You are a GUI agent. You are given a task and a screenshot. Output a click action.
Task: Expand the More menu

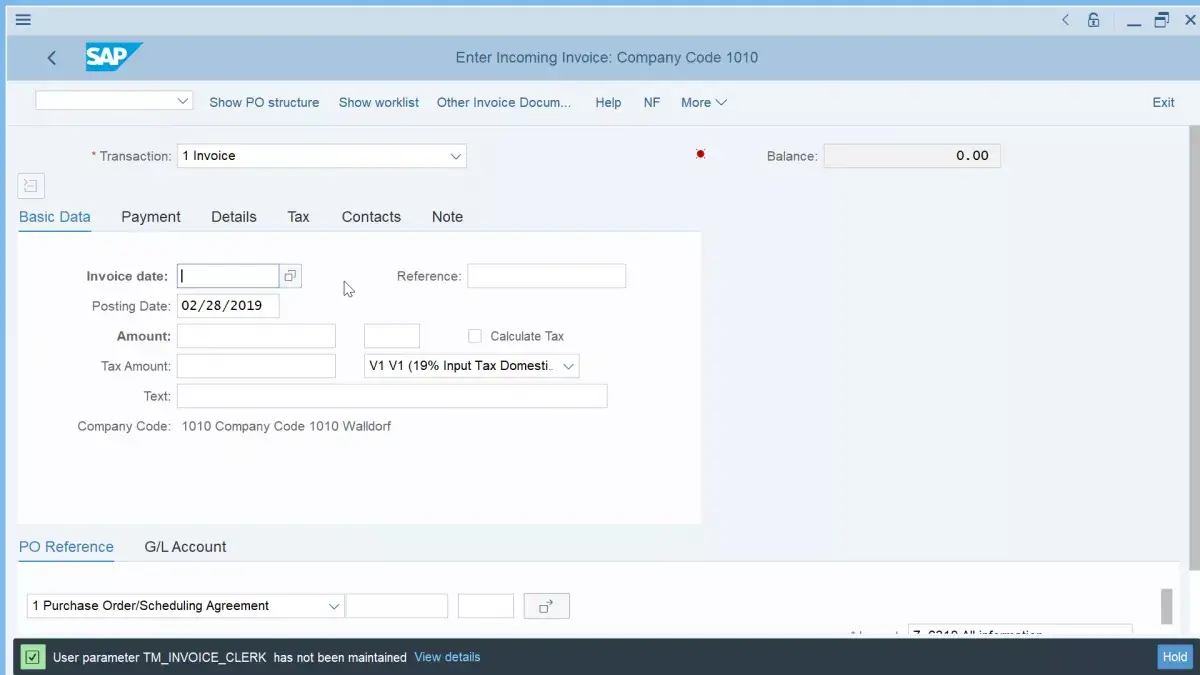click(703, 102)
